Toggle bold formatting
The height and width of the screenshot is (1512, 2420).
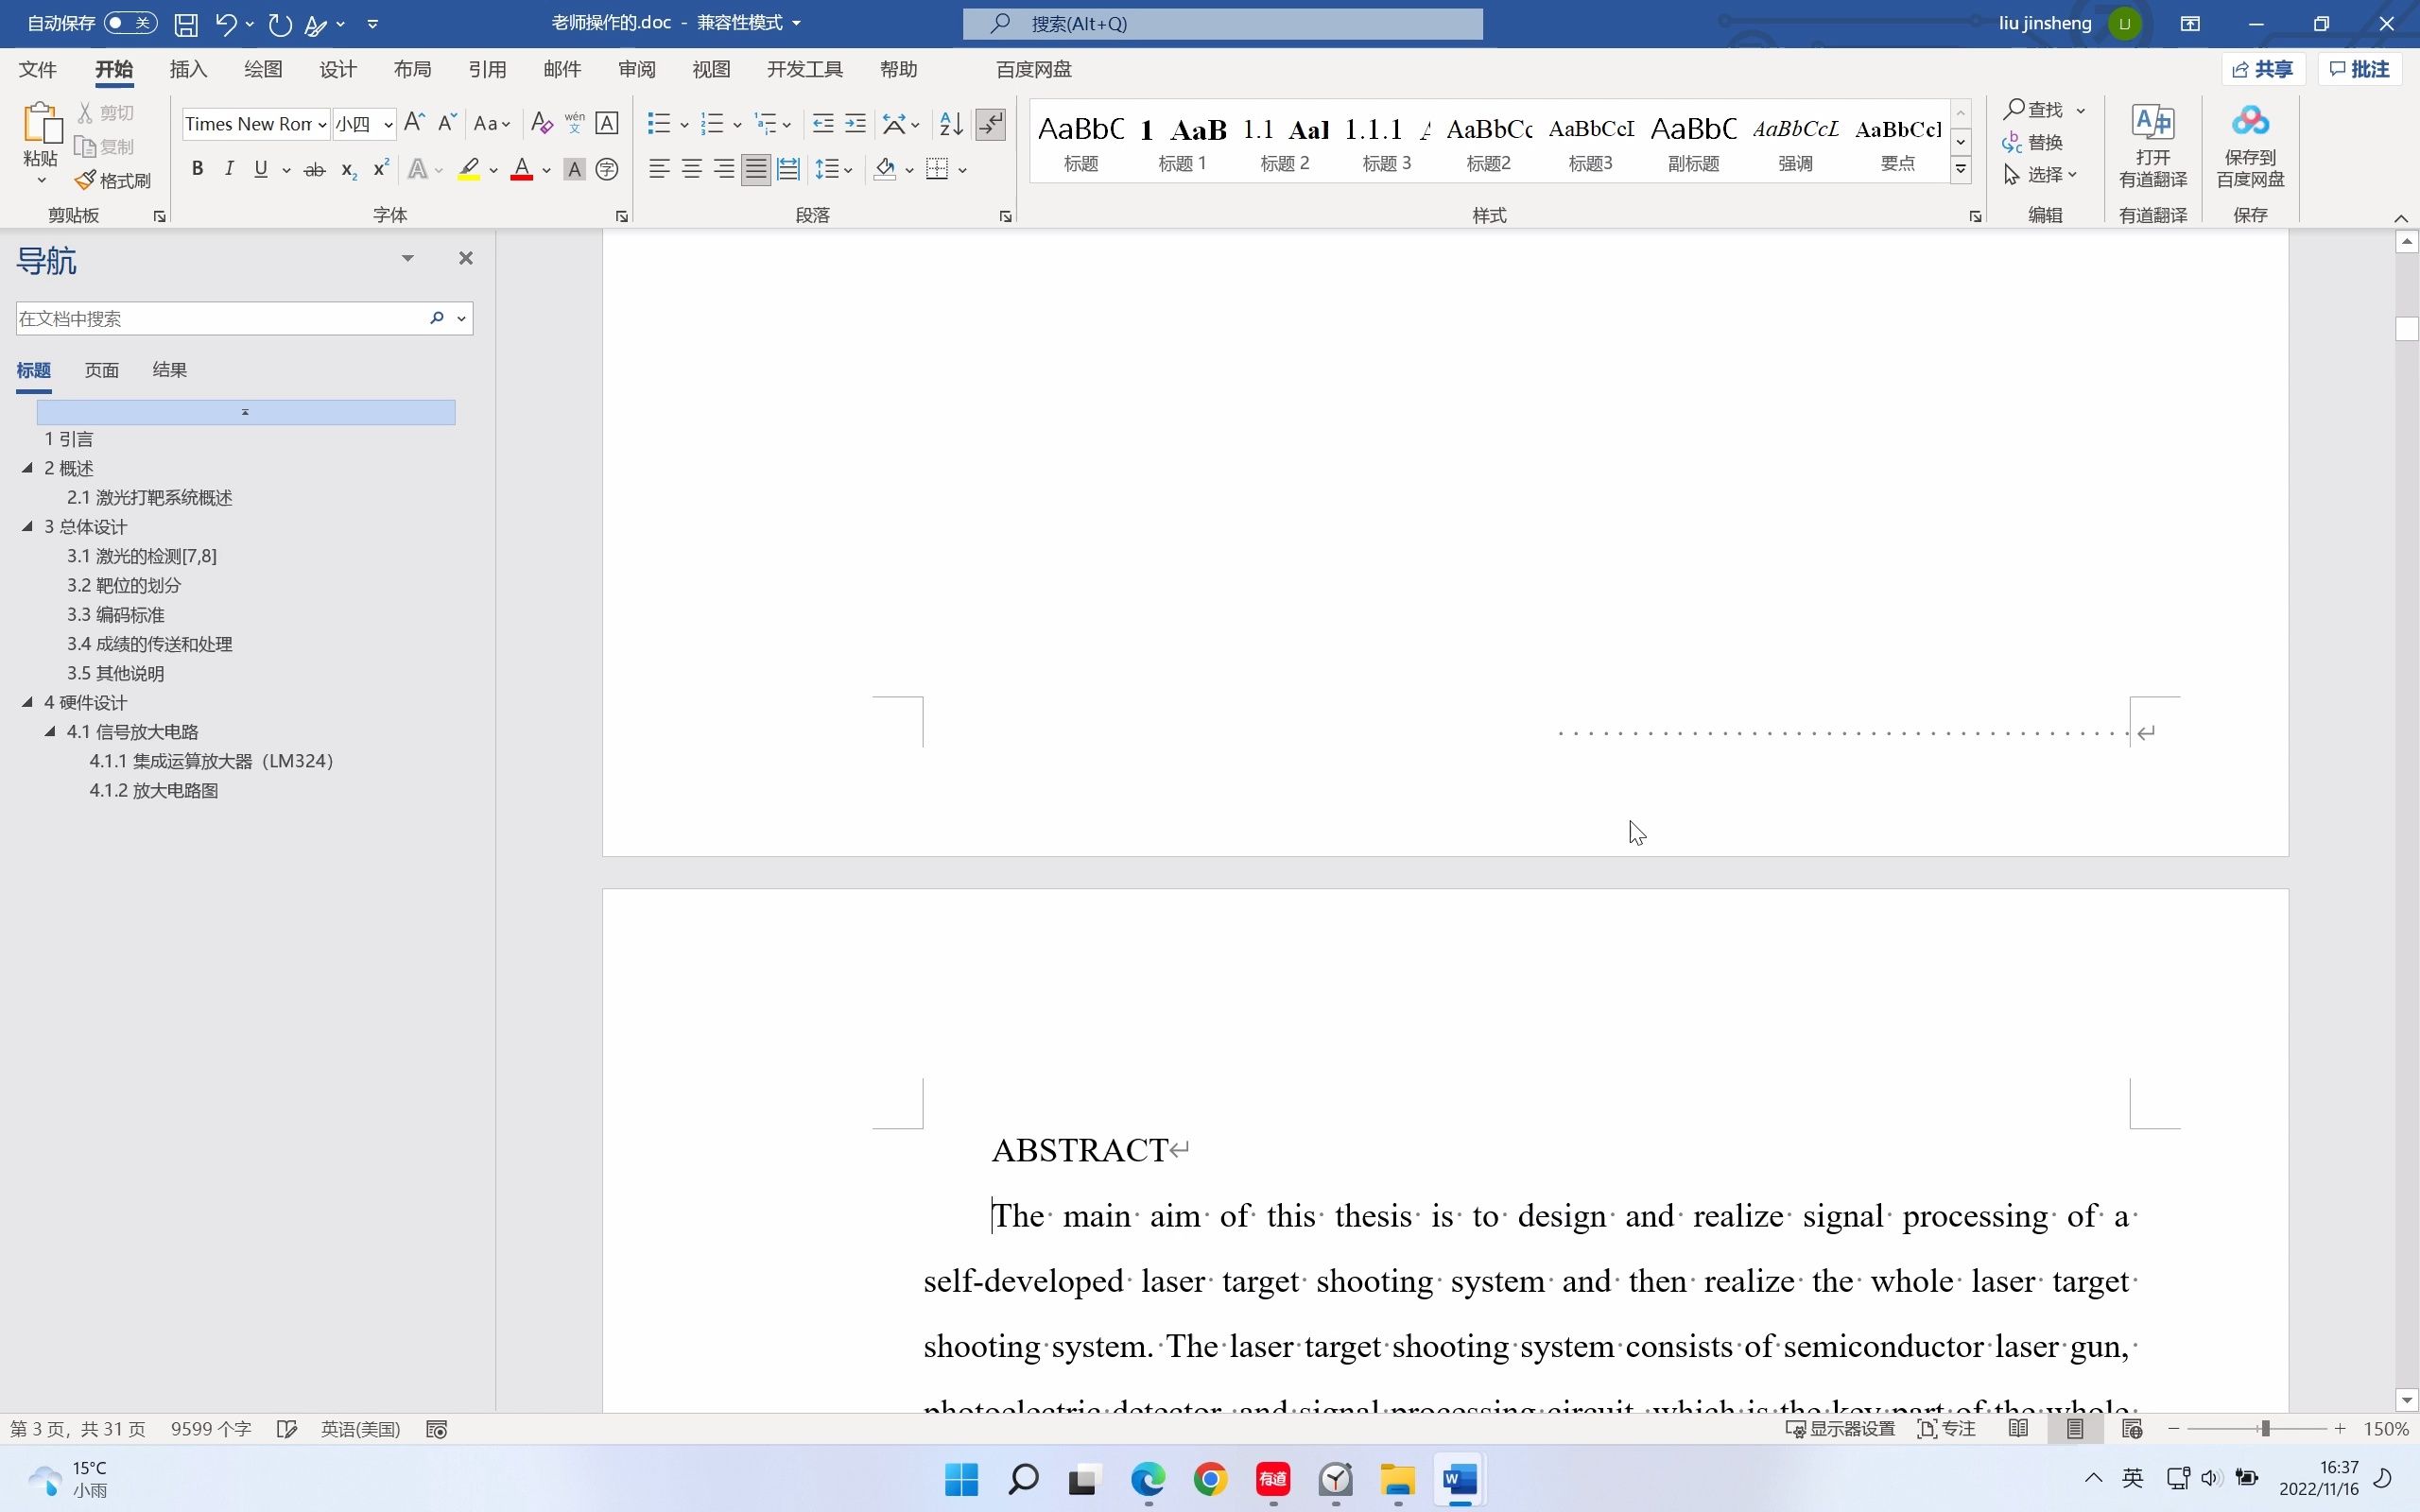click(197, 170)
